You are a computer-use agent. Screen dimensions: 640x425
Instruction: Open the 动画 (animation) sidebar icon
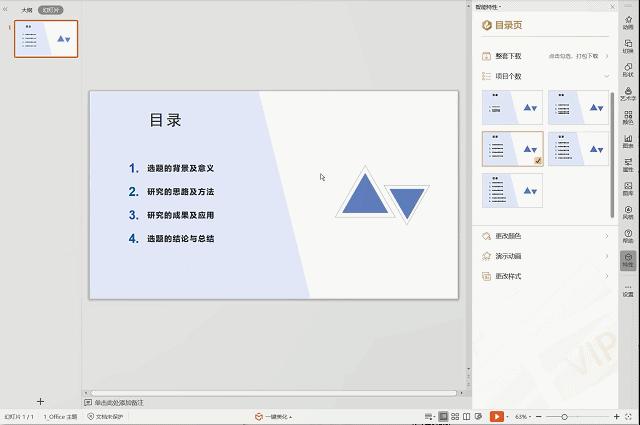click(628, 22)
